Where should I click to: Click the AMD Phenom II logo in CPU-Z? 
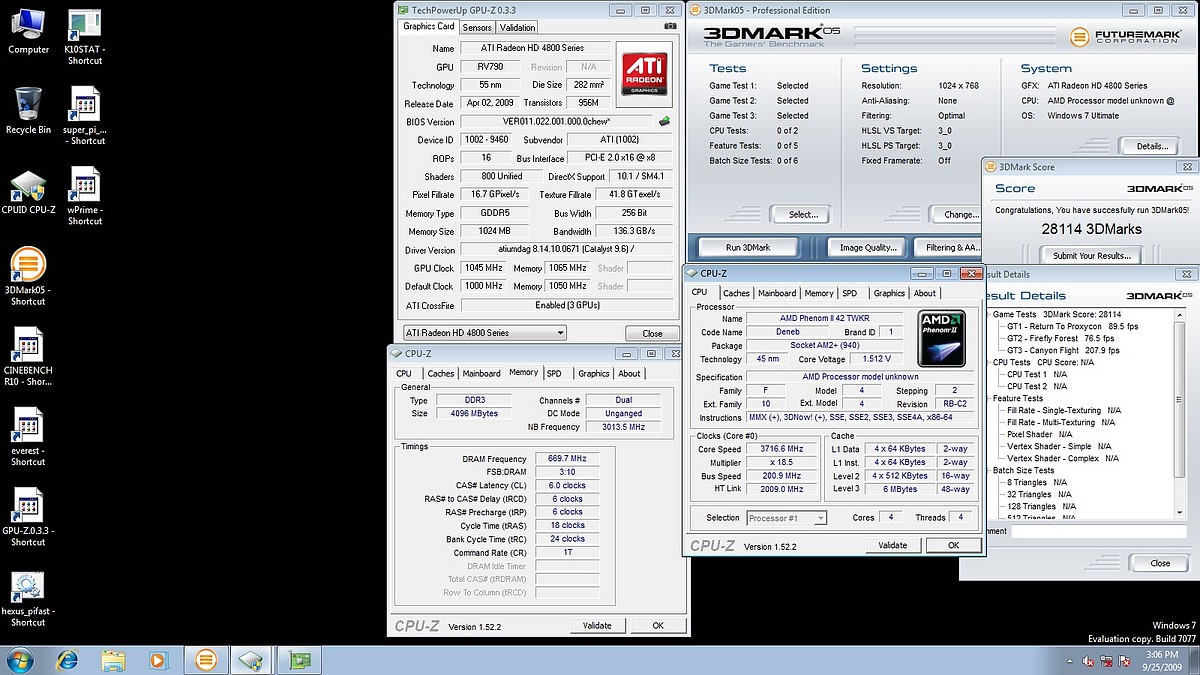click(941, 339)
